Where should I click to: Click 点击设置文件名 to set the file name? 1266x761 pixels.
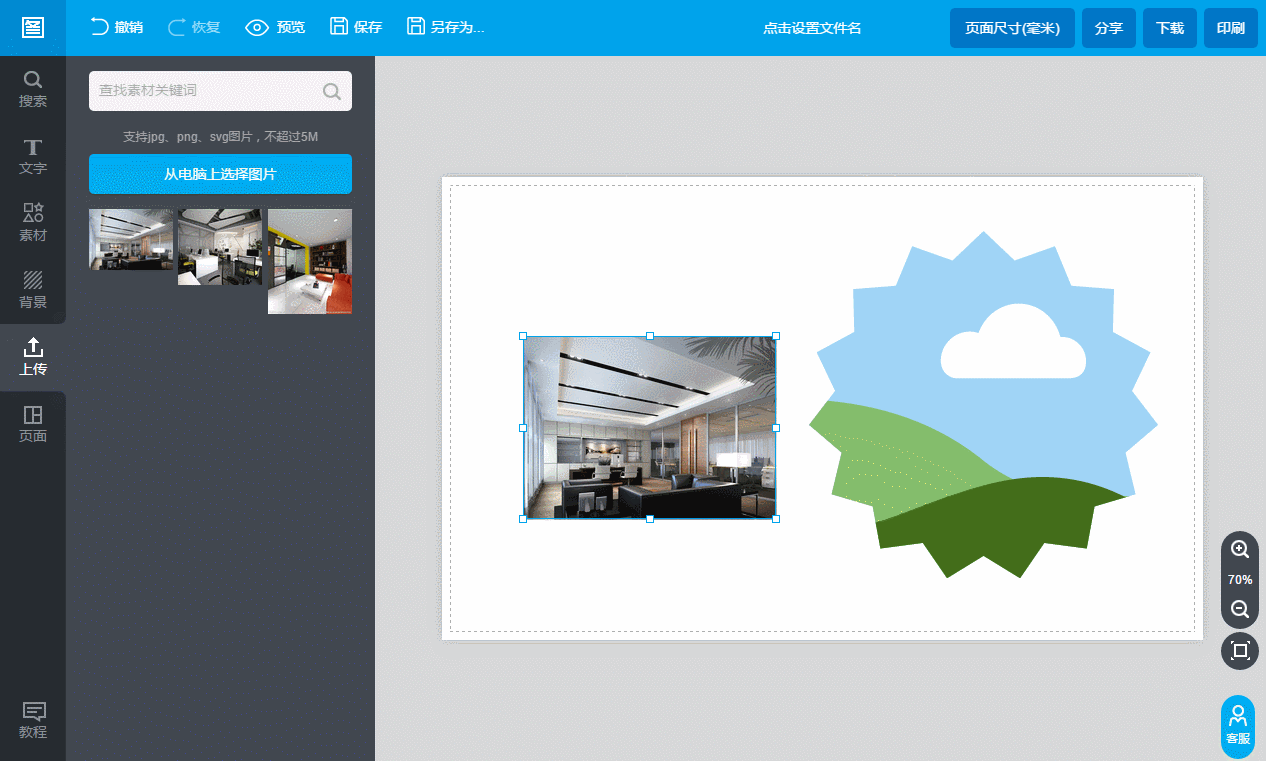click(x=812, y=28)
